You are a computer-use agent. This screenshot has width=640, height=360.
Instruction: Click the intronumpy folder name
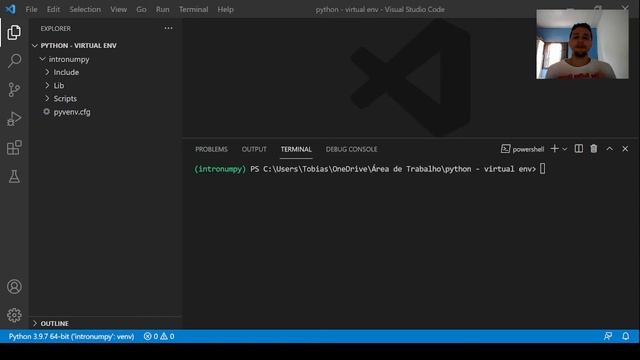click(x=69, y=59)
